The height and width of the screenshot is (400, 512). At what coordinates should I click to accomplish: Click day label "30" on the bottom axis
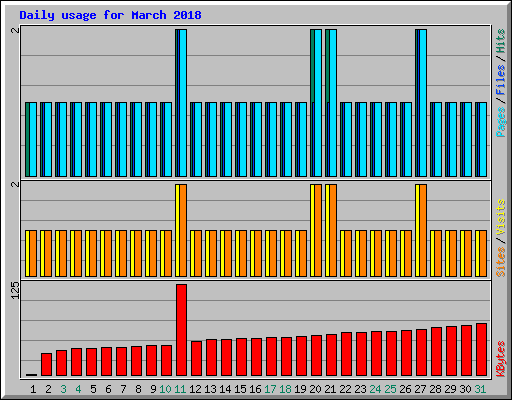pyautogui.click(x=465, y=389)
